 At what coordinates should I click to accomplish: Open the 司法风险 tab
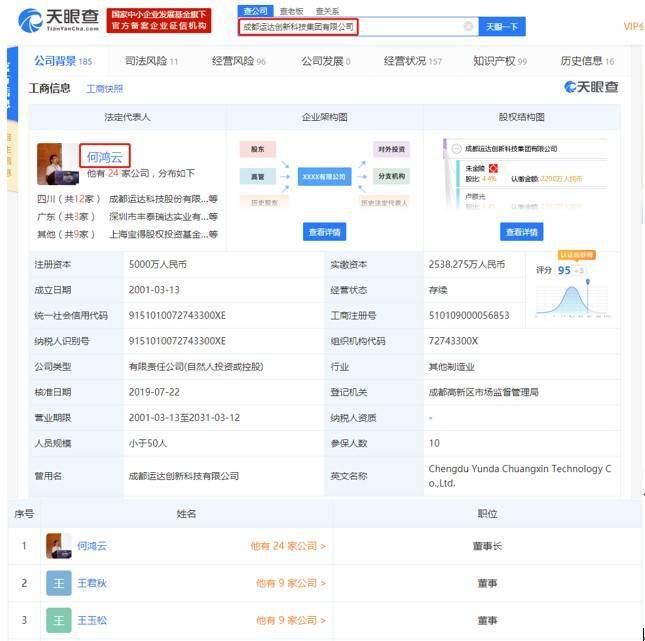coord(151,62)
